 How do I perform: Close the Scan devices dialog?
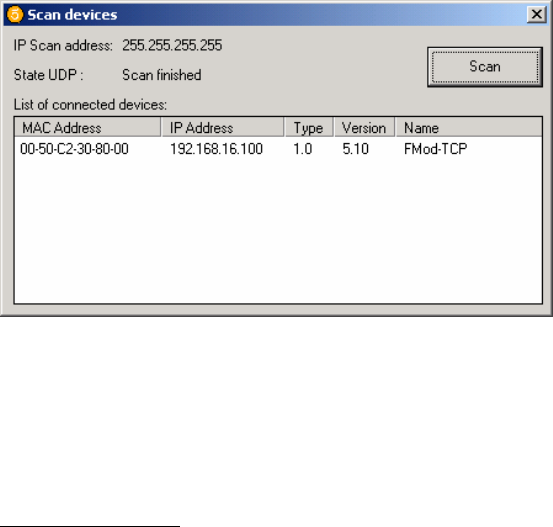[536, 14]
